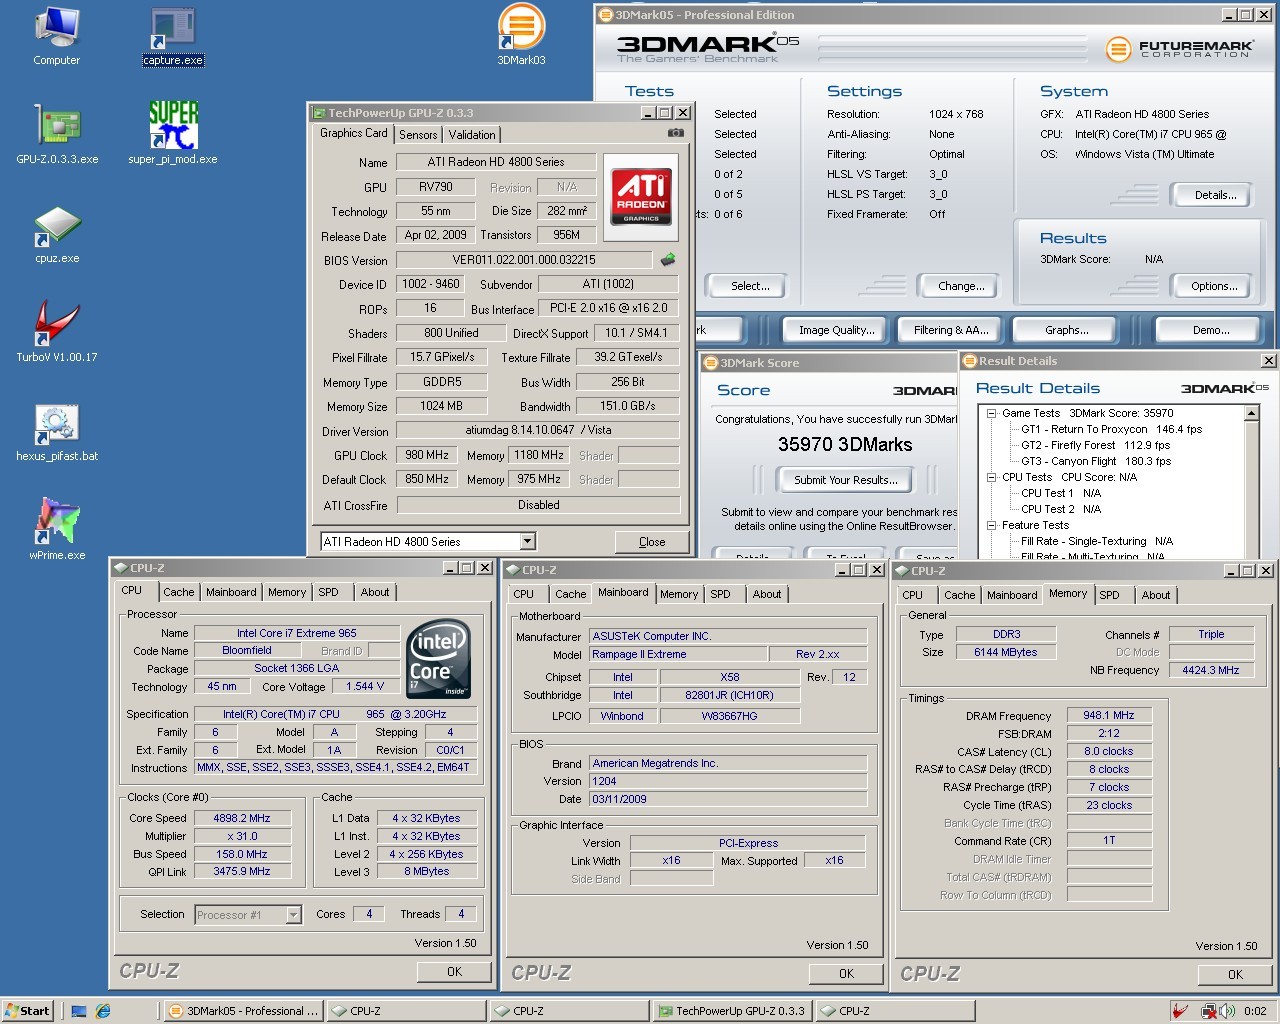
Task: Click the BIOS save chip icon in GPU-Z
Action: coord(668,260)
